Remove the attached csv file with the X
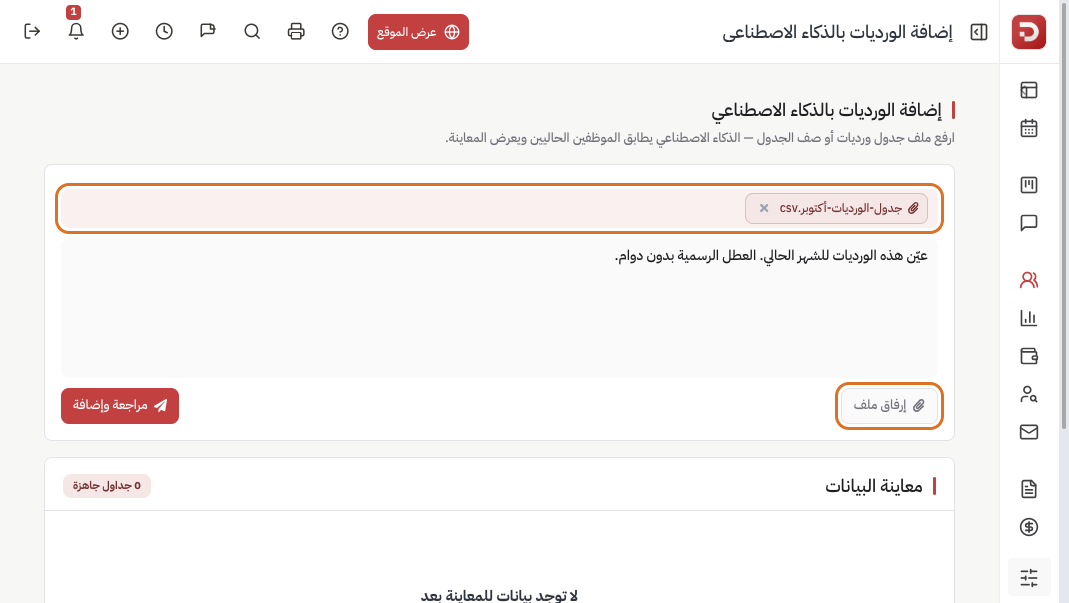Viewport: 1069px width, 603px height. pos(764,208)
